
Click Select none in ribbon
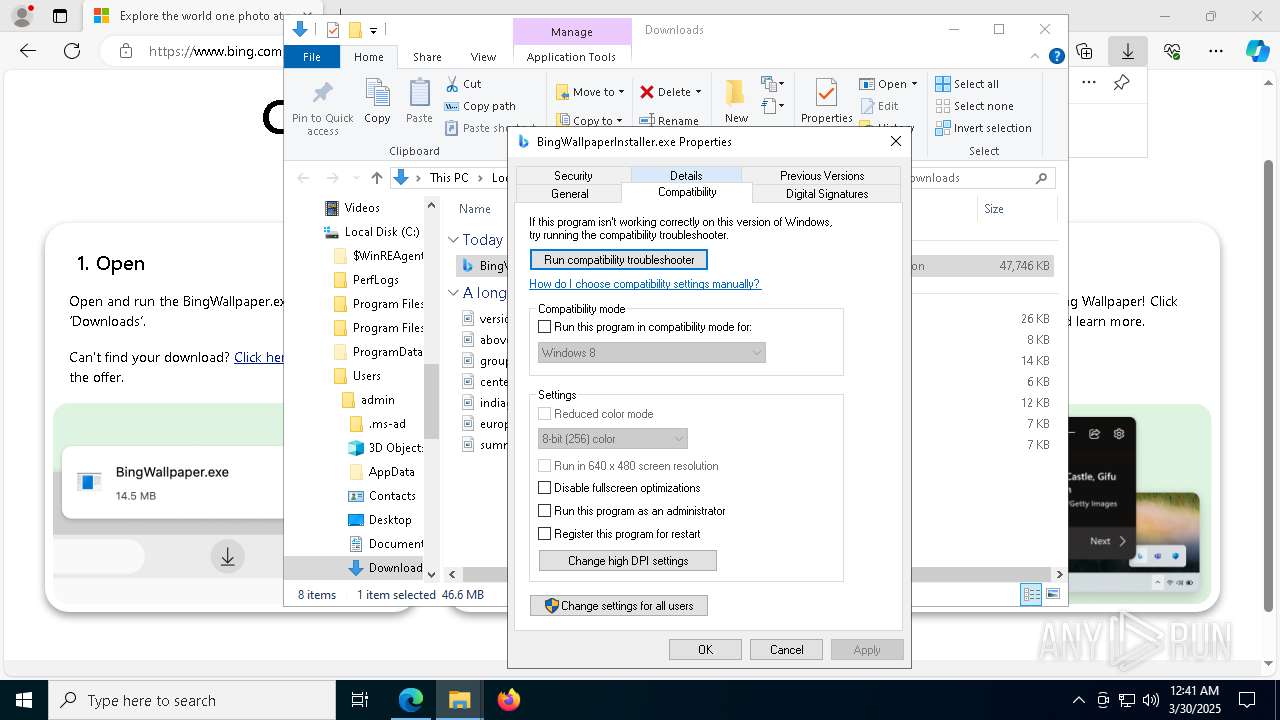(x=974, y=106)
